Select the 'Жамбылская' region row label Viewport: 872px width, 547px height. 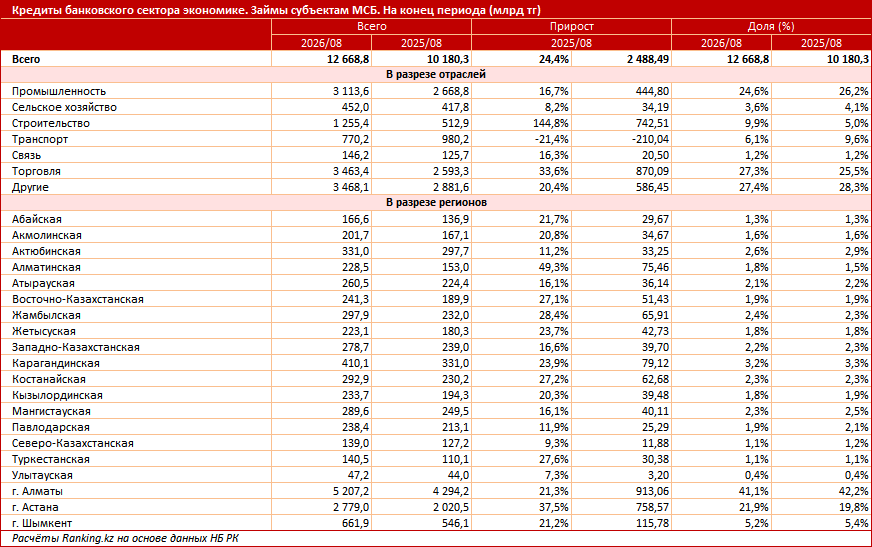(x=46, y=316)
